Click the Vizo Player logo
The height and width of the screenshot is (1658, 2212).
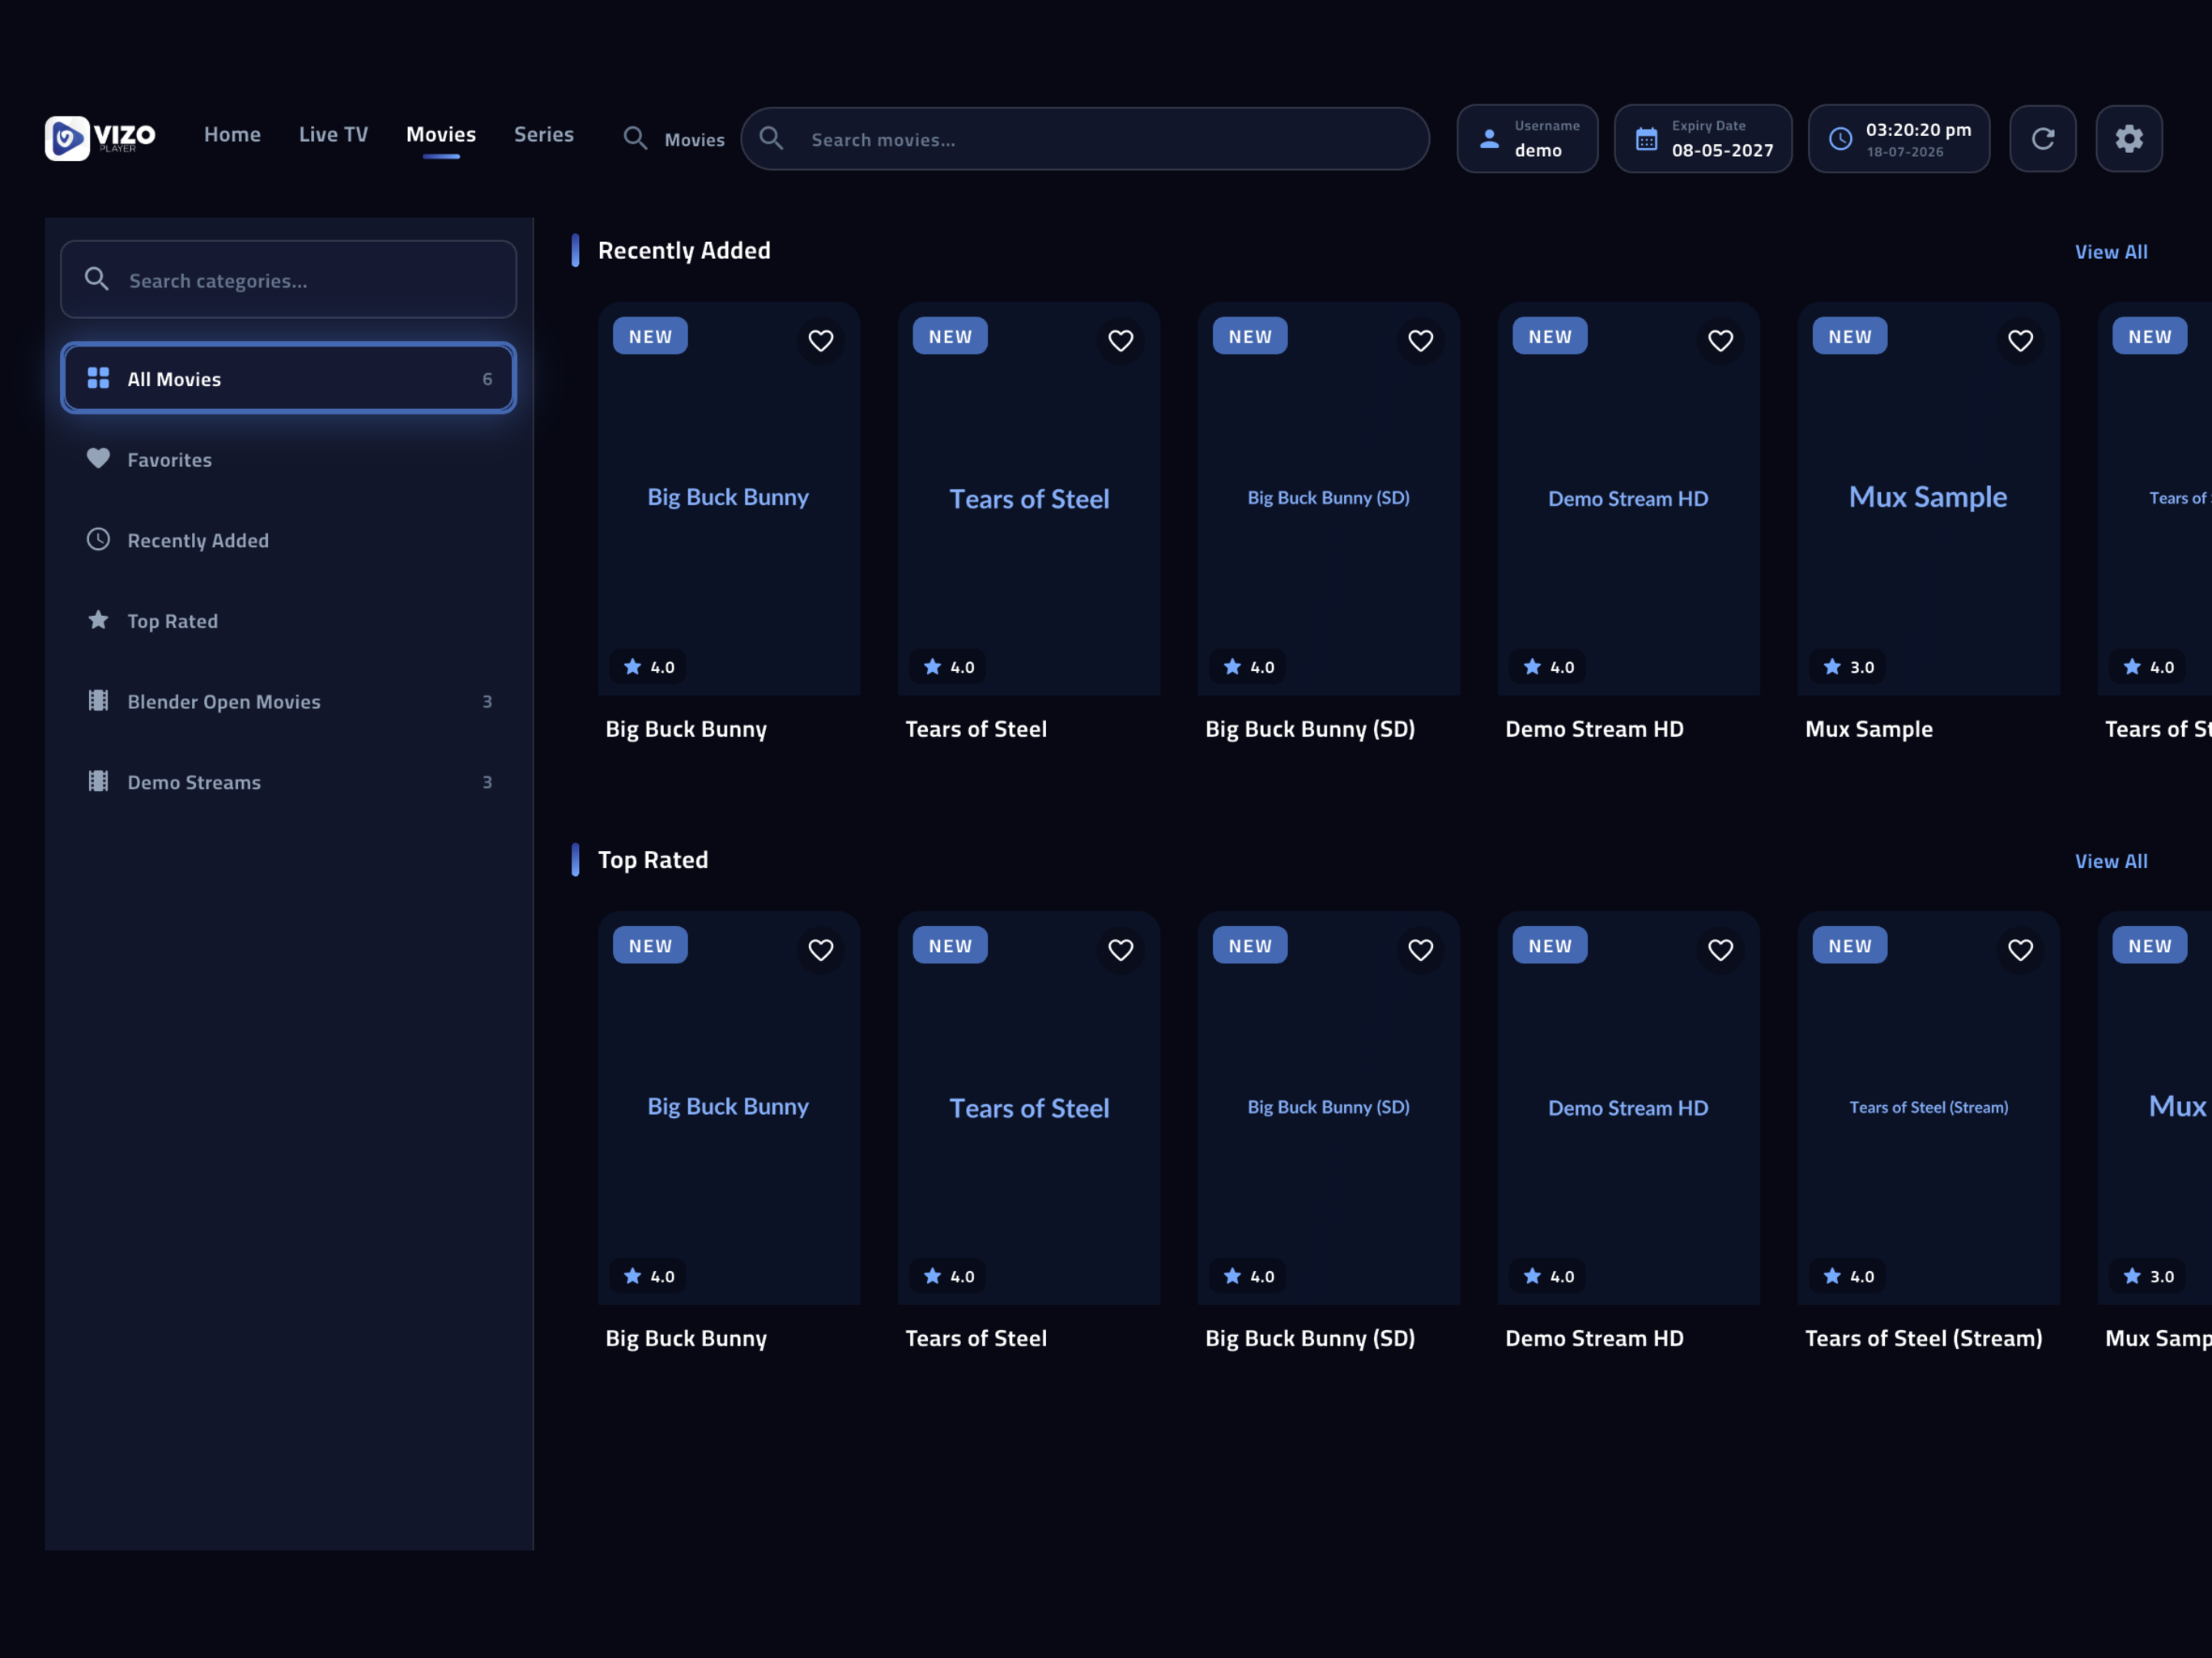pyautogui.click(x=100, y=138)
